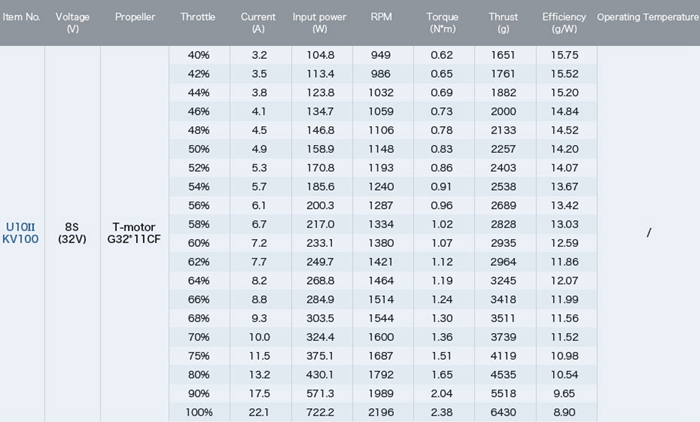Select the 3245 thrust value
Viewport: 700px width, 422px height.
pyautogui.click(x=503, y=281)
